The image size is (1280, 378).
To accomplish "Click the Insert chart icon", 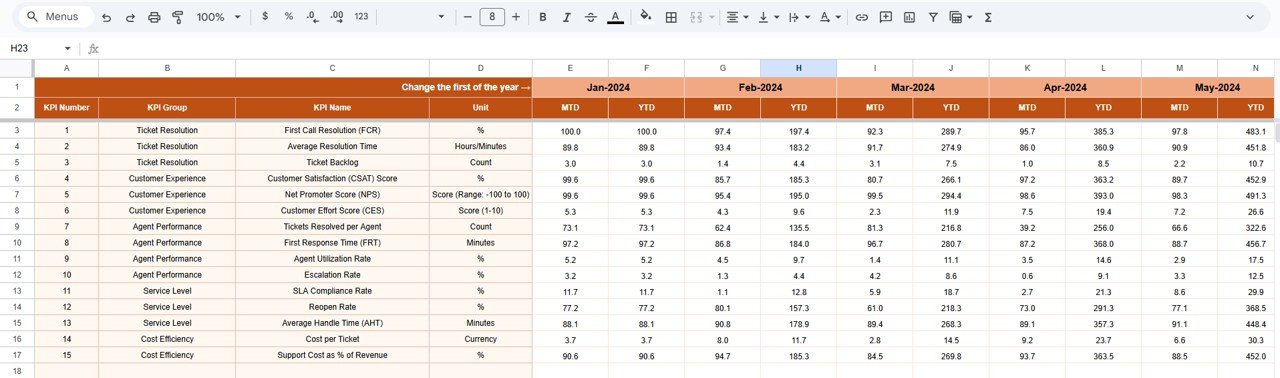I will click(x=909, y=17).
